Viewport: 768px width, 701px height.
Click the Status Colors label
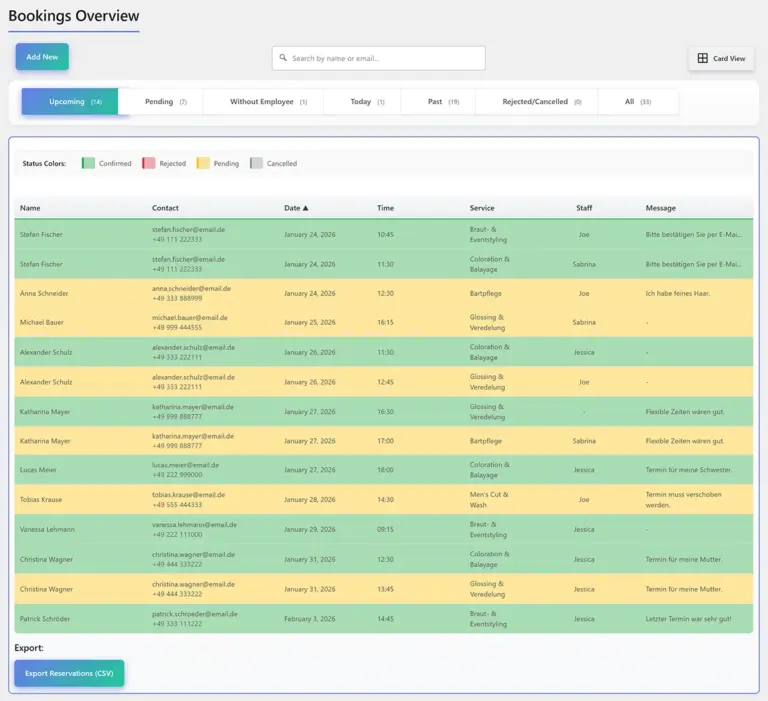[44, 164]
